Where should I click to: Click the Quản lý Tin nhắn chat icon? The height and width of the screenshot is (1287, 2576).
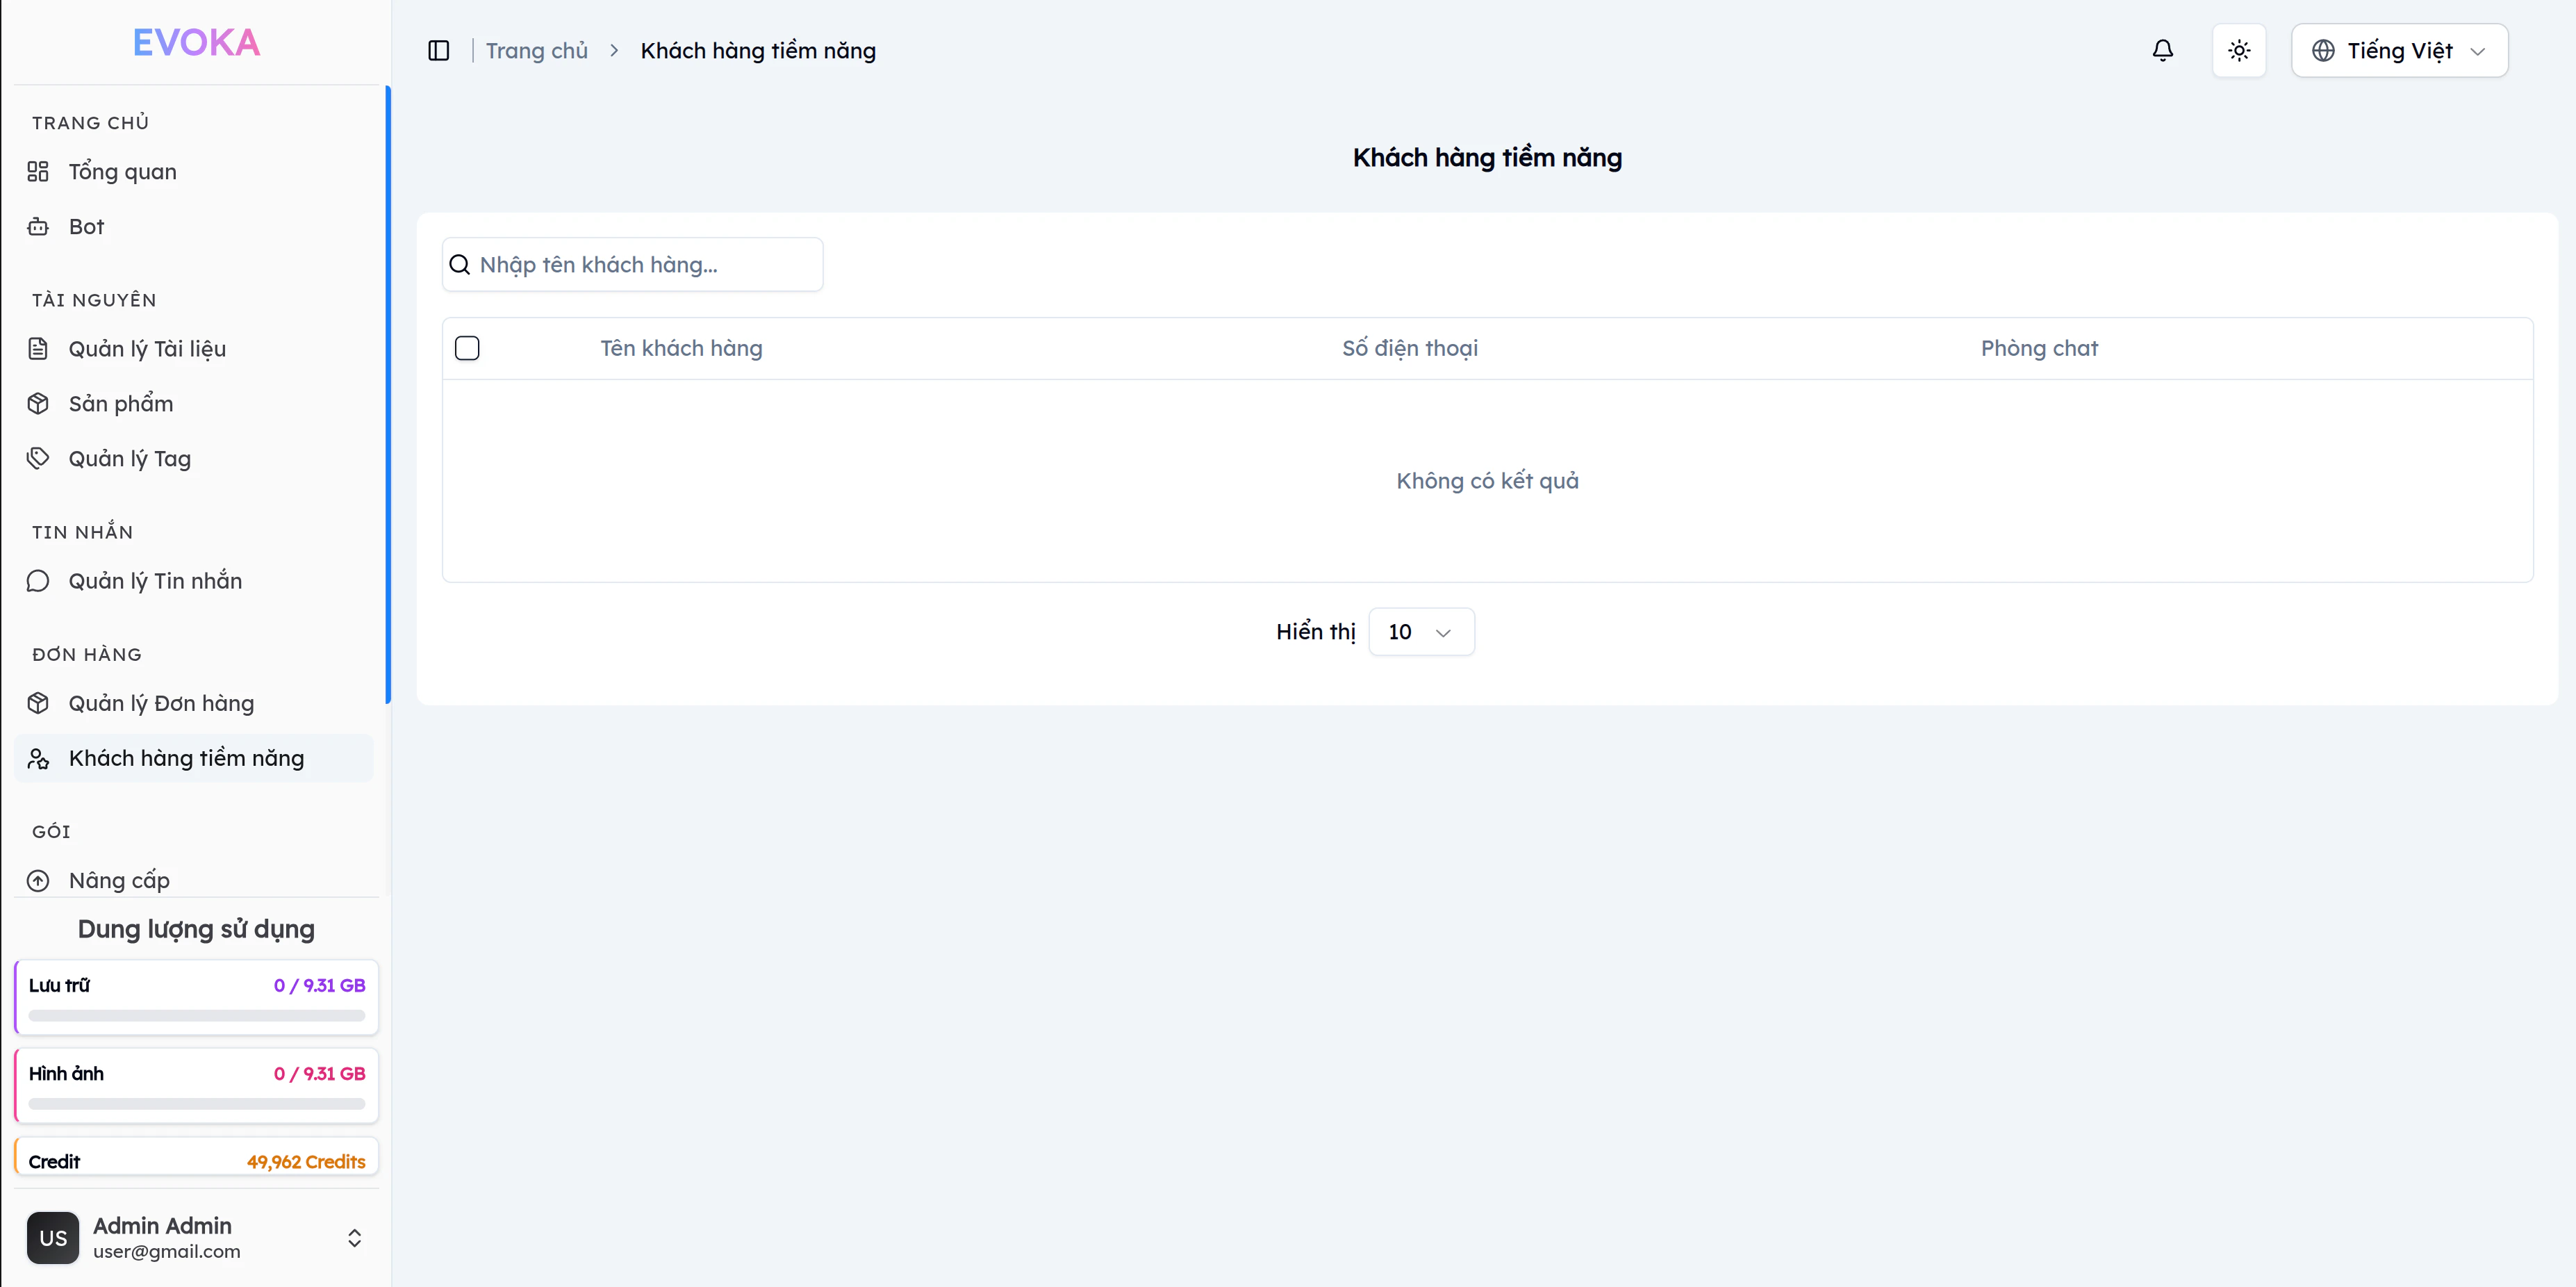coord(38,581)
